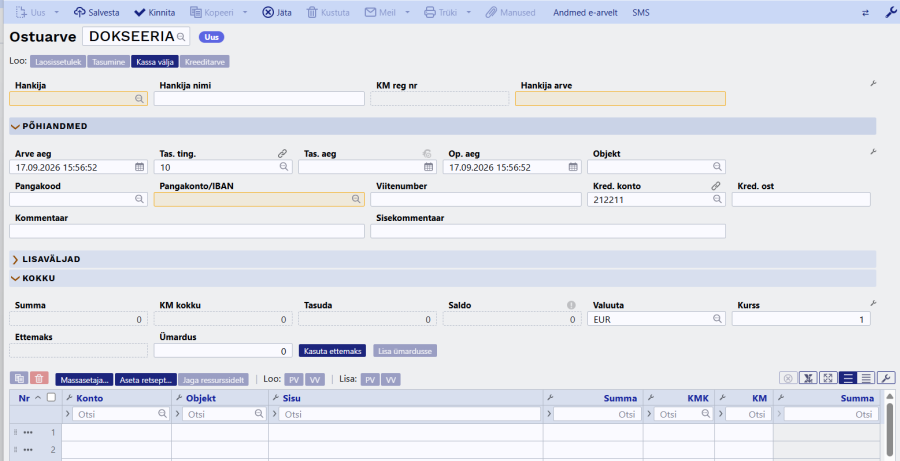Click the Kasuta ettemaks button
This screenshot has width=900, height=461.
point(332,351)
